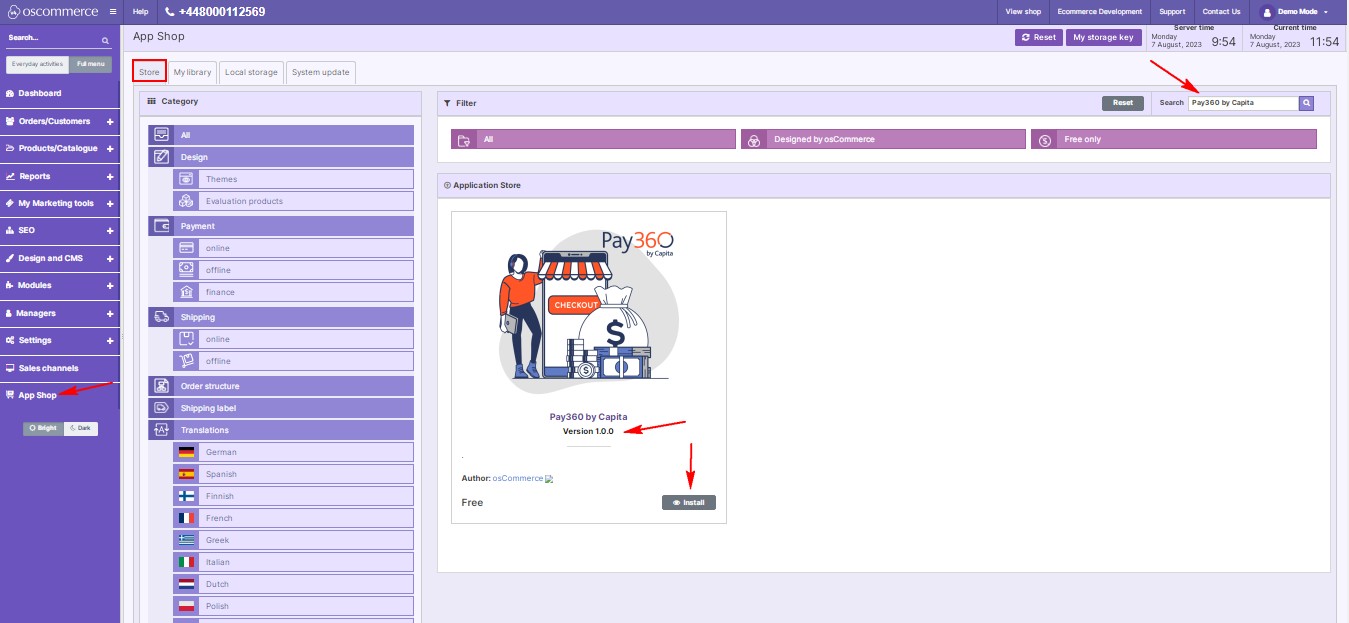Choose the offline cash icon under Payment
This screenshot has width=1349, height=623.
click(185, 270)
